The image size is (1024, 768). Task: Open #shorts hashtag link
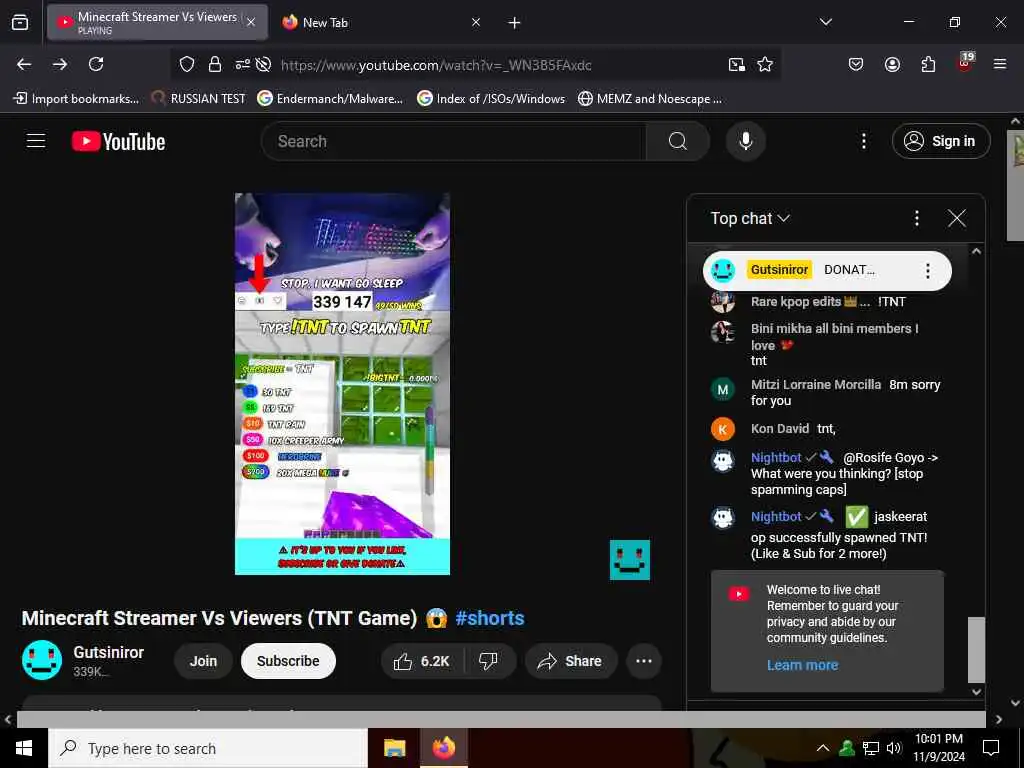(490, 618)
